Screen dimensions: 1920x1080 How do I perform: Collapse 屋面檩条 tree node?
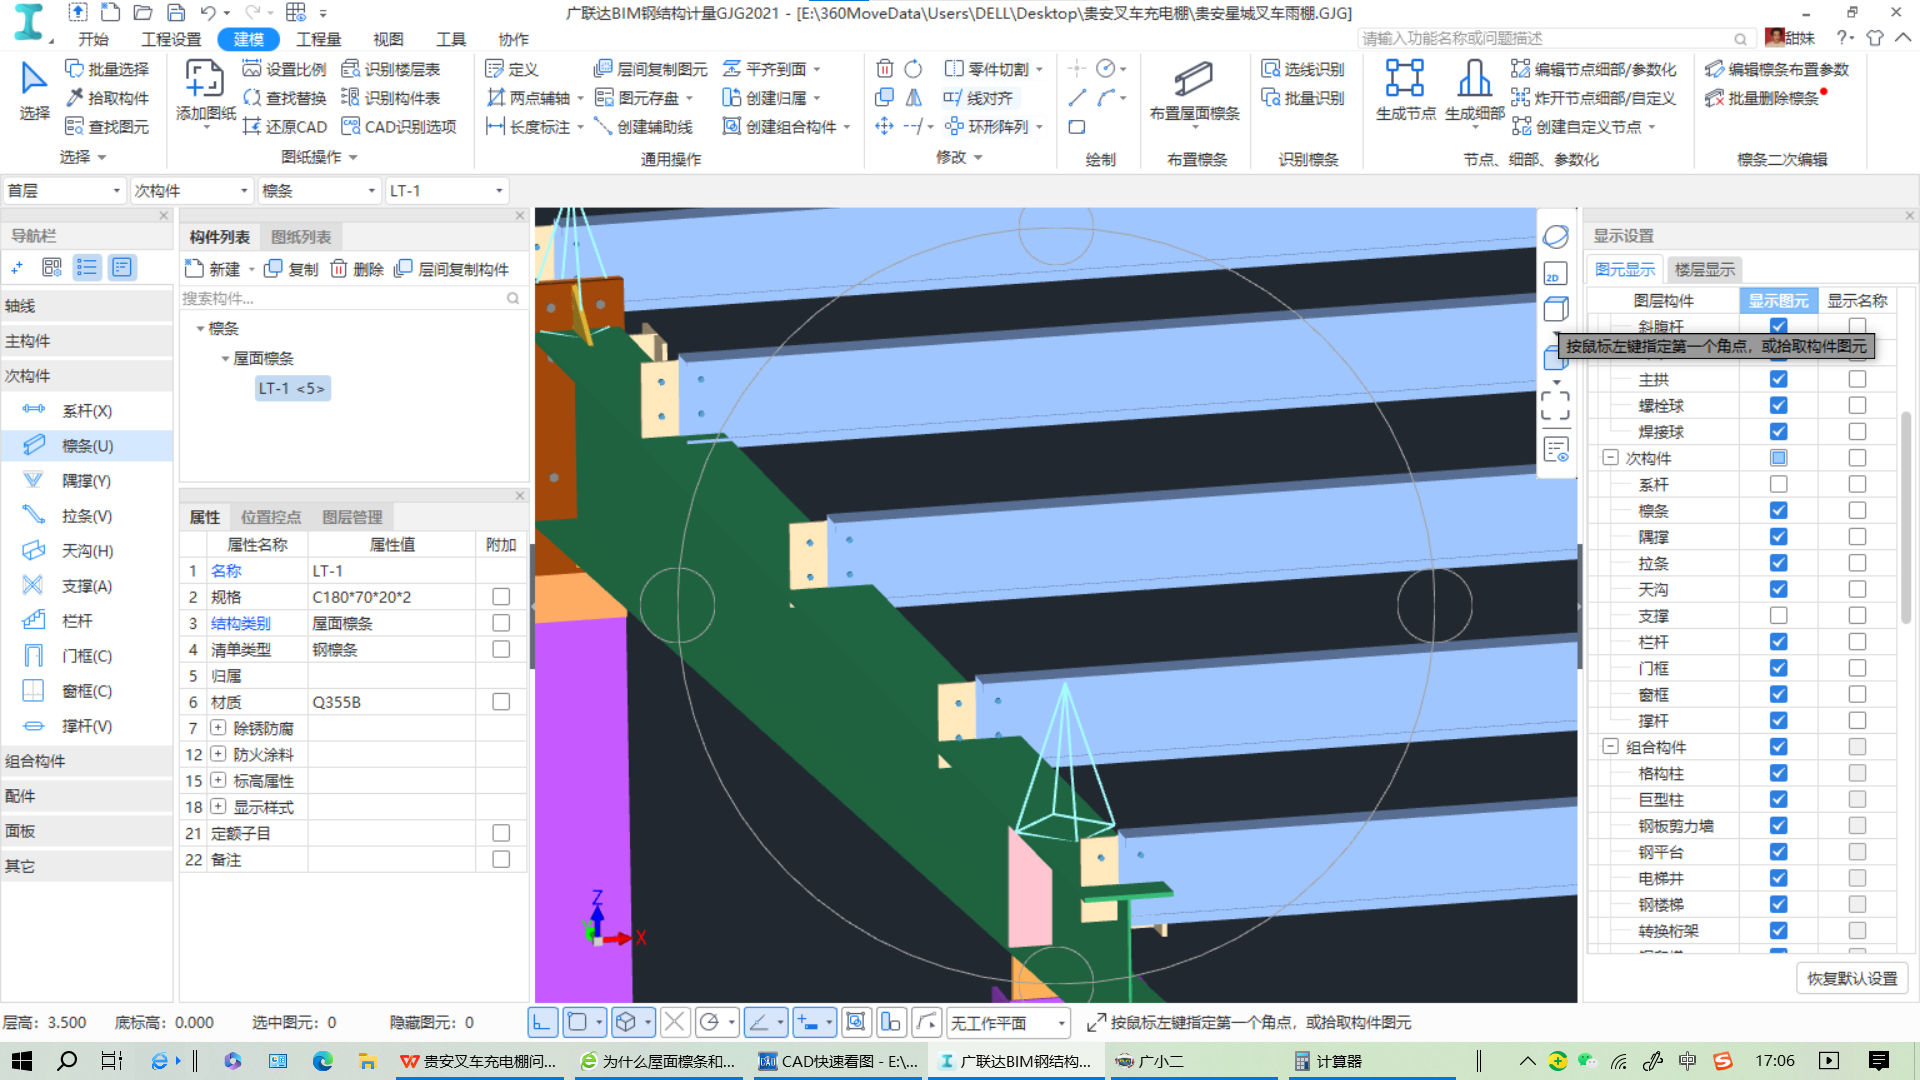click(x=225, y=359)
